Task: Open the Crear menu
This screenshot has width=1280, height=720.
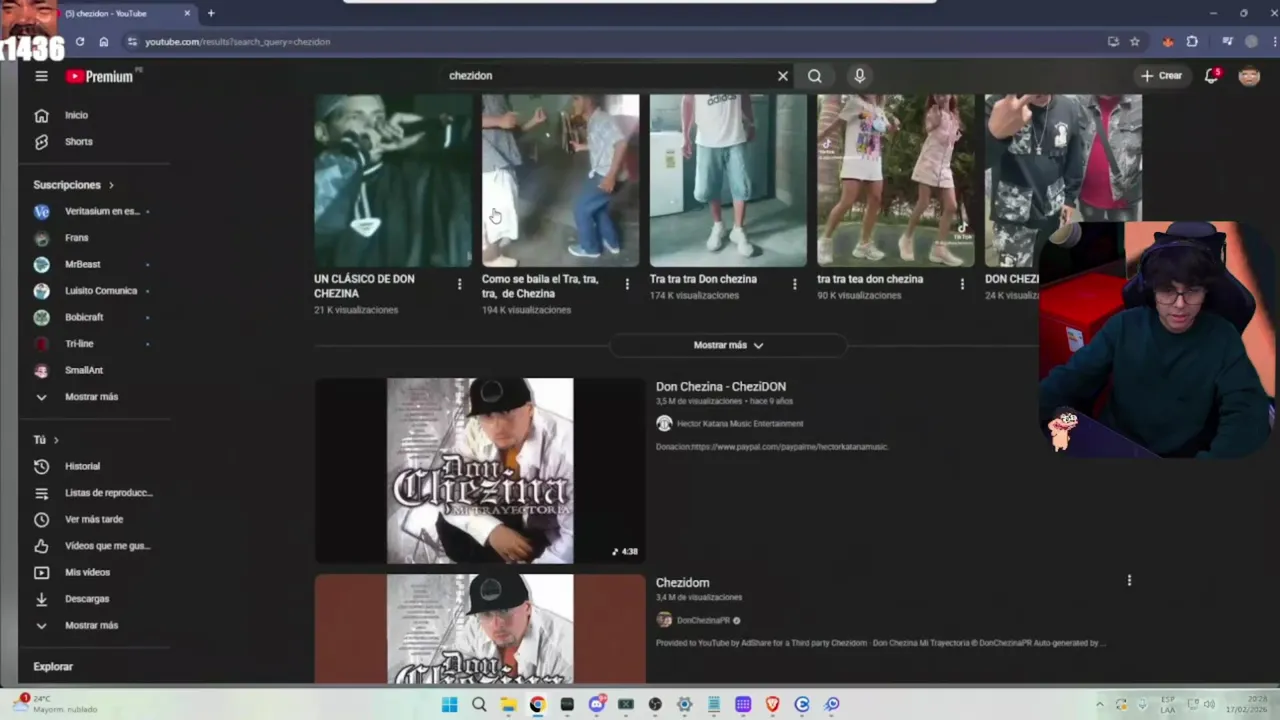Action: pos(1161,76)
